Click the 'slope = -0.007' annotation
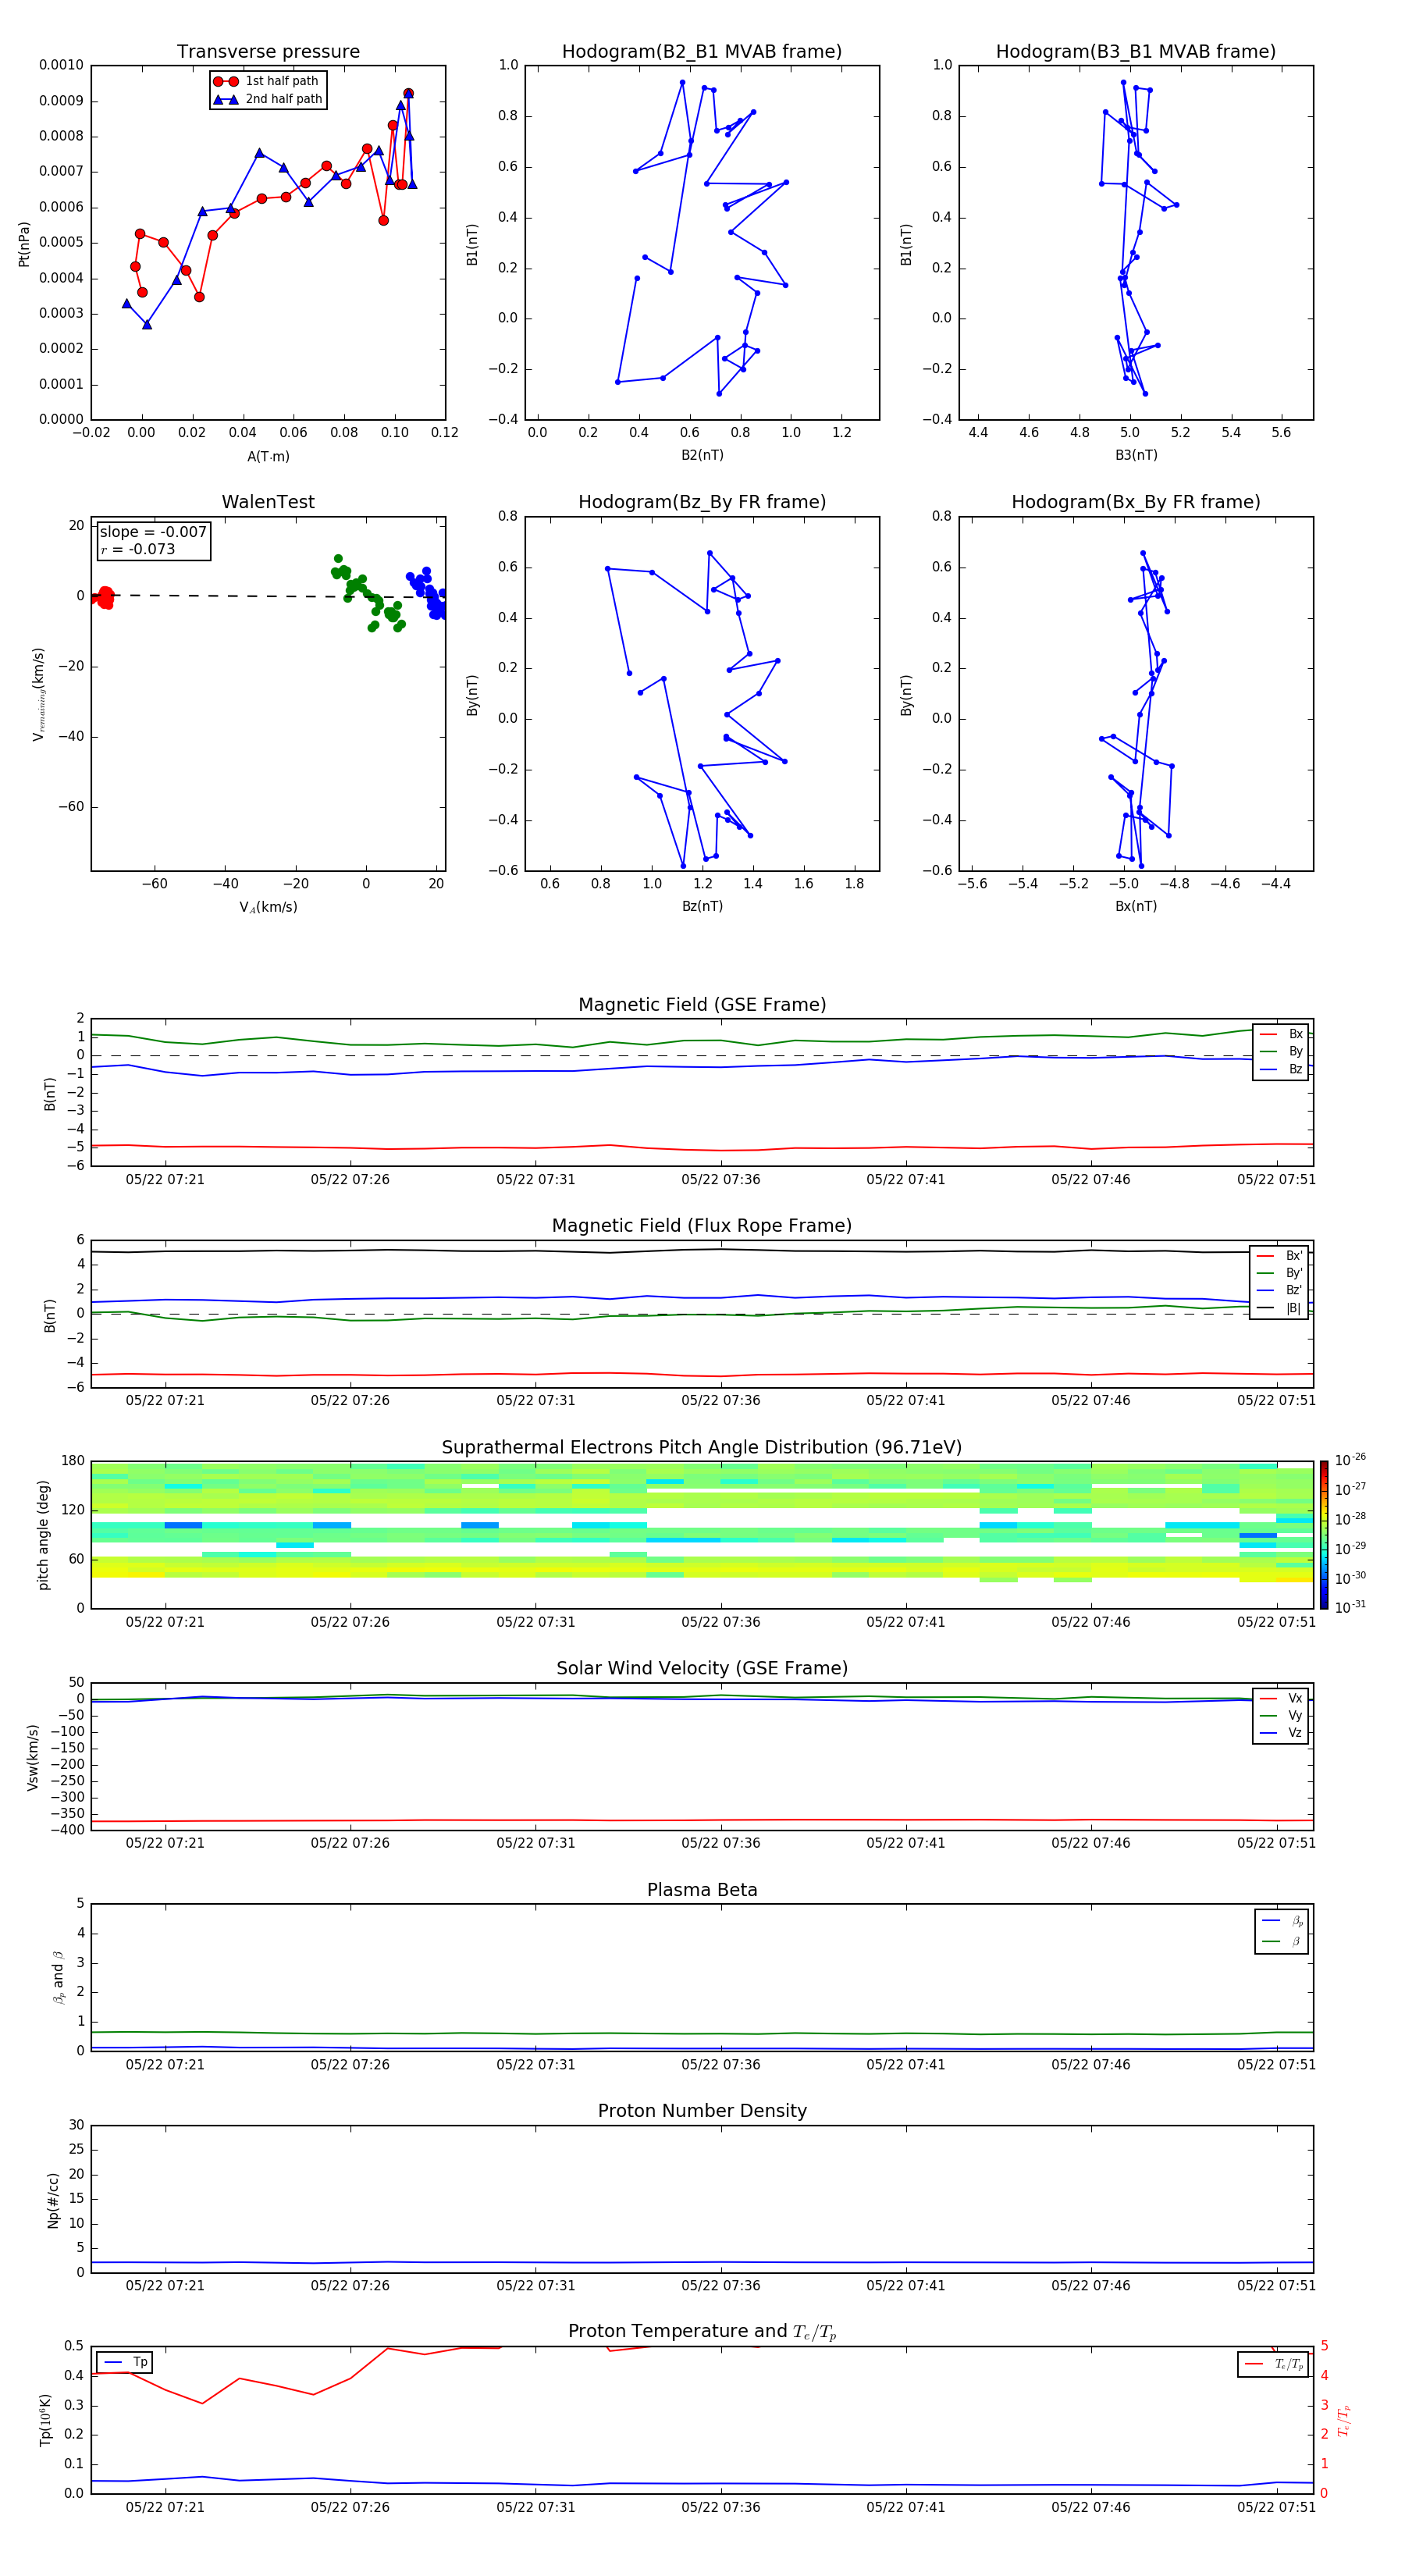 click(x=153, y=532)
